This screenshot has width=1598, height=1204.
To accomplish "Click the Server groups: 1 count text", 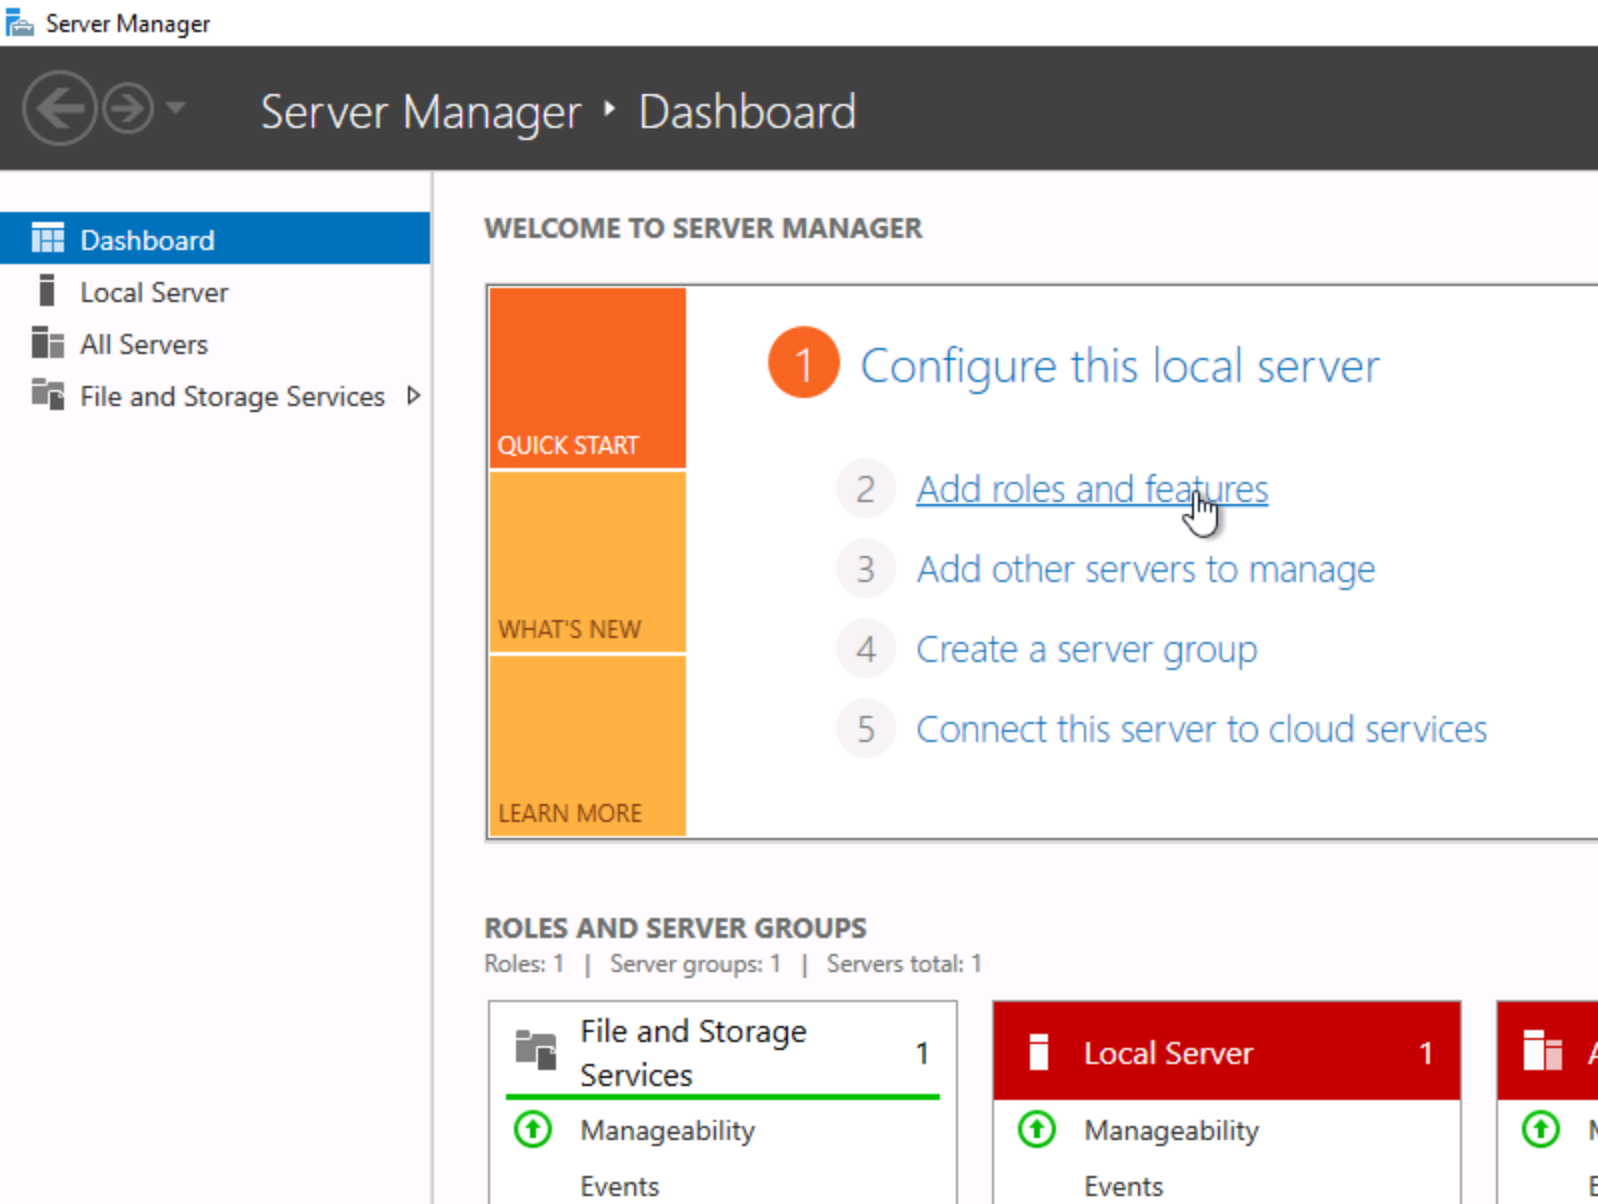I will click(695, 963).
